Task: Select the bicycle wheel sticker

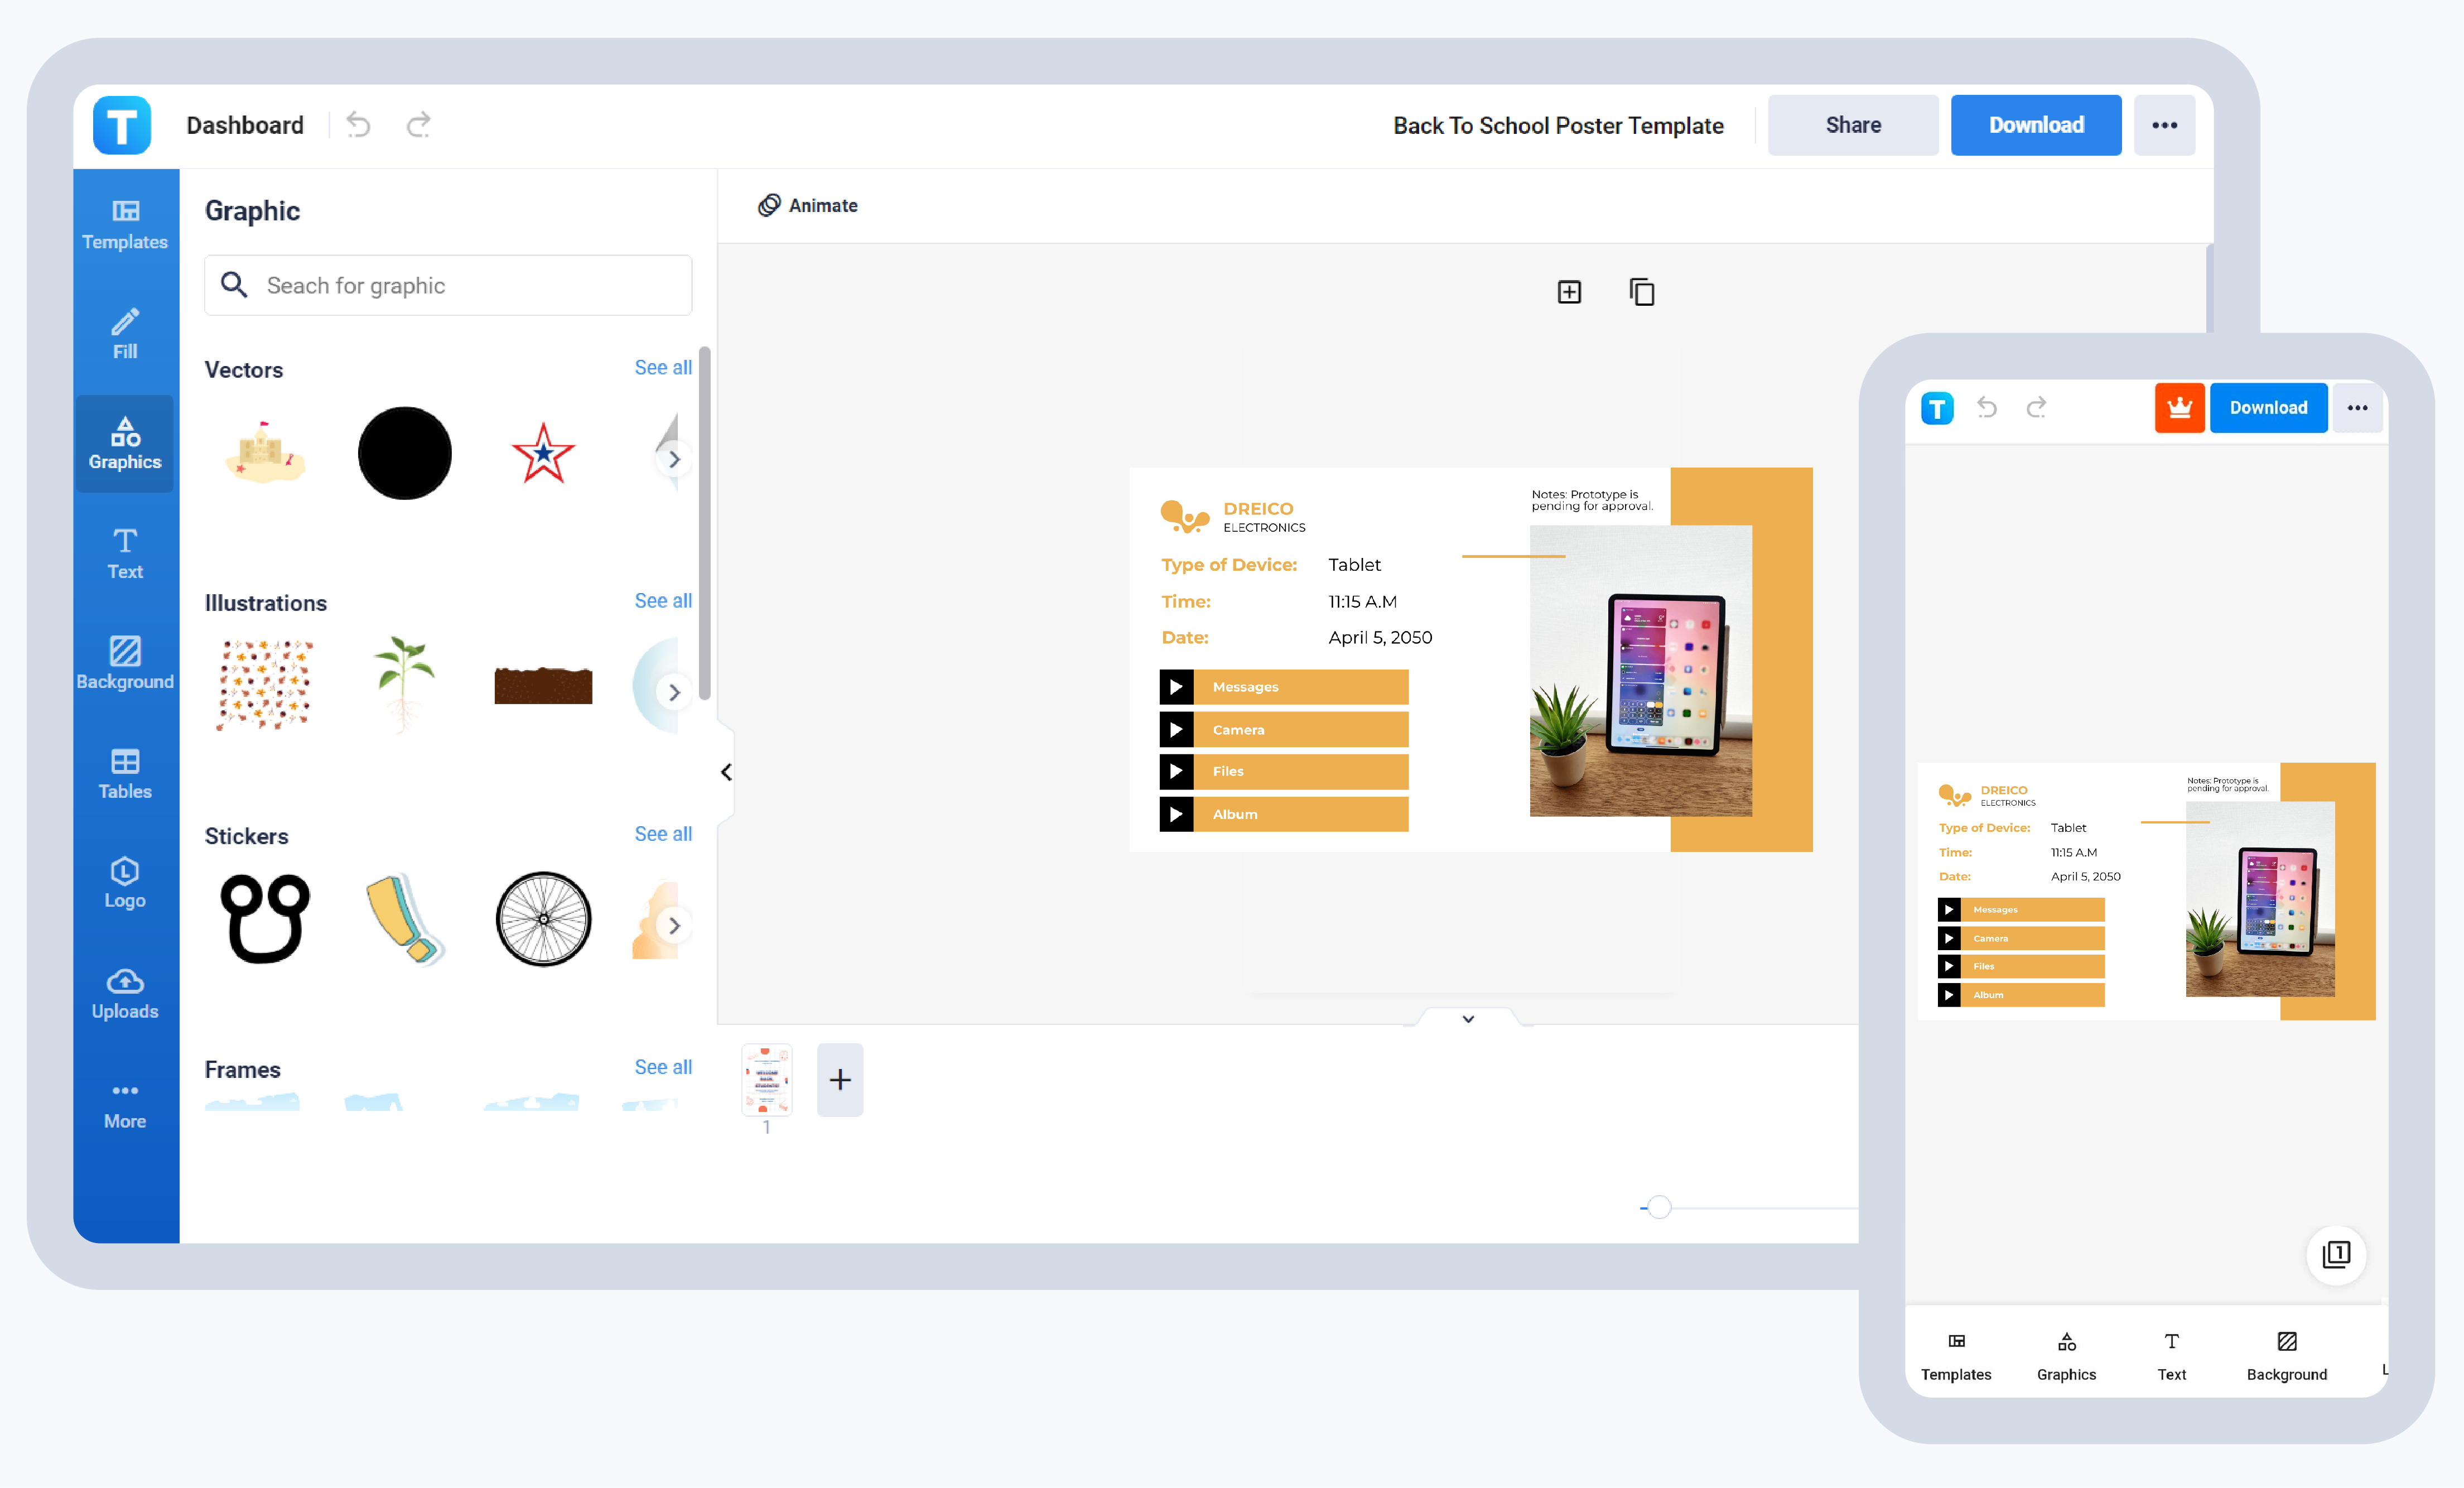Action: [x=543, y=918]
